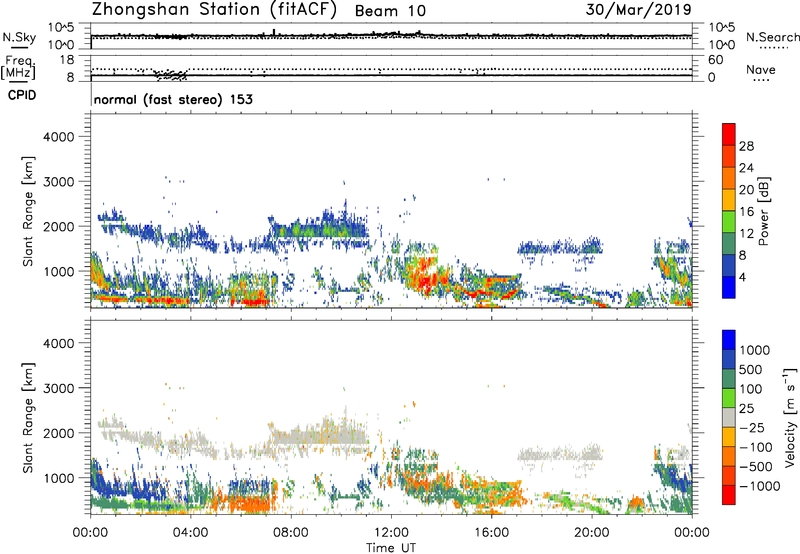Click the velocity colorbar value 500

751,369
